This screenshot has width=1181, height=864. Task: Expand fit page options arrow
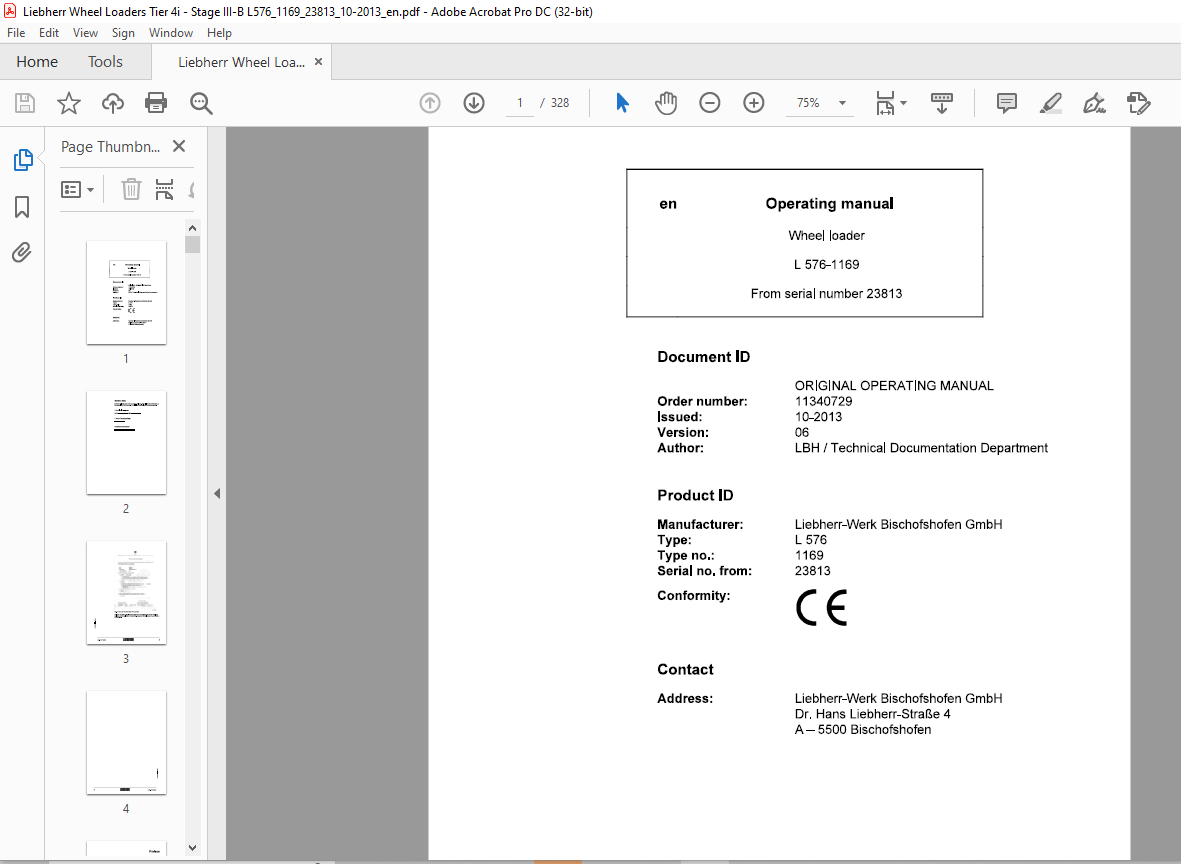(903, 103)
